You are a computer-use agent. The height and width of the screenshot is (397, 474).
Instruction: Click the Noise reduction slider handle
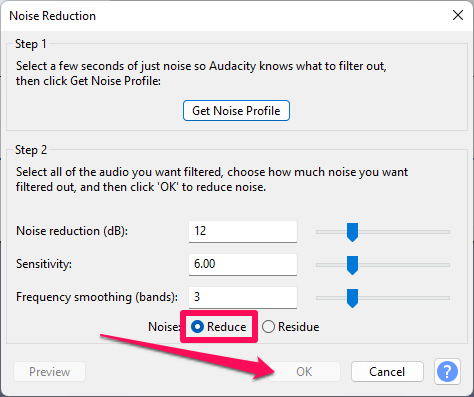(x=352, y=232)
